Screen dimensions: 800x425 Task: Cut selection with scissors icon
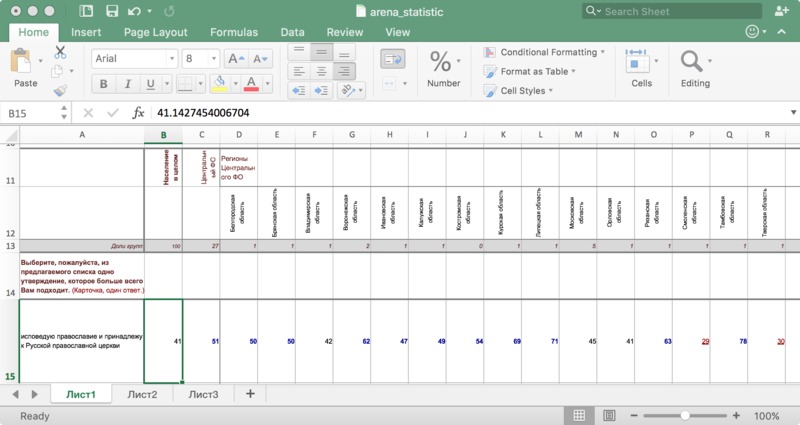coord(60,52)
